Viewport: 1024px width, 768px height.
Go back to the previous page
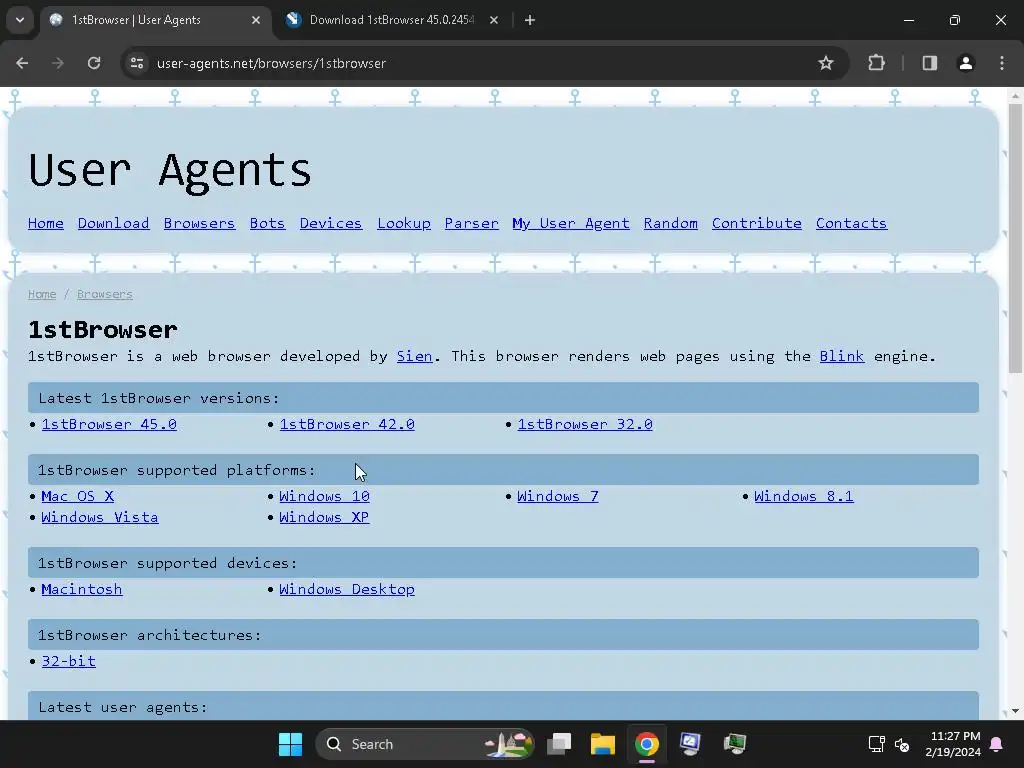[22, 63]
